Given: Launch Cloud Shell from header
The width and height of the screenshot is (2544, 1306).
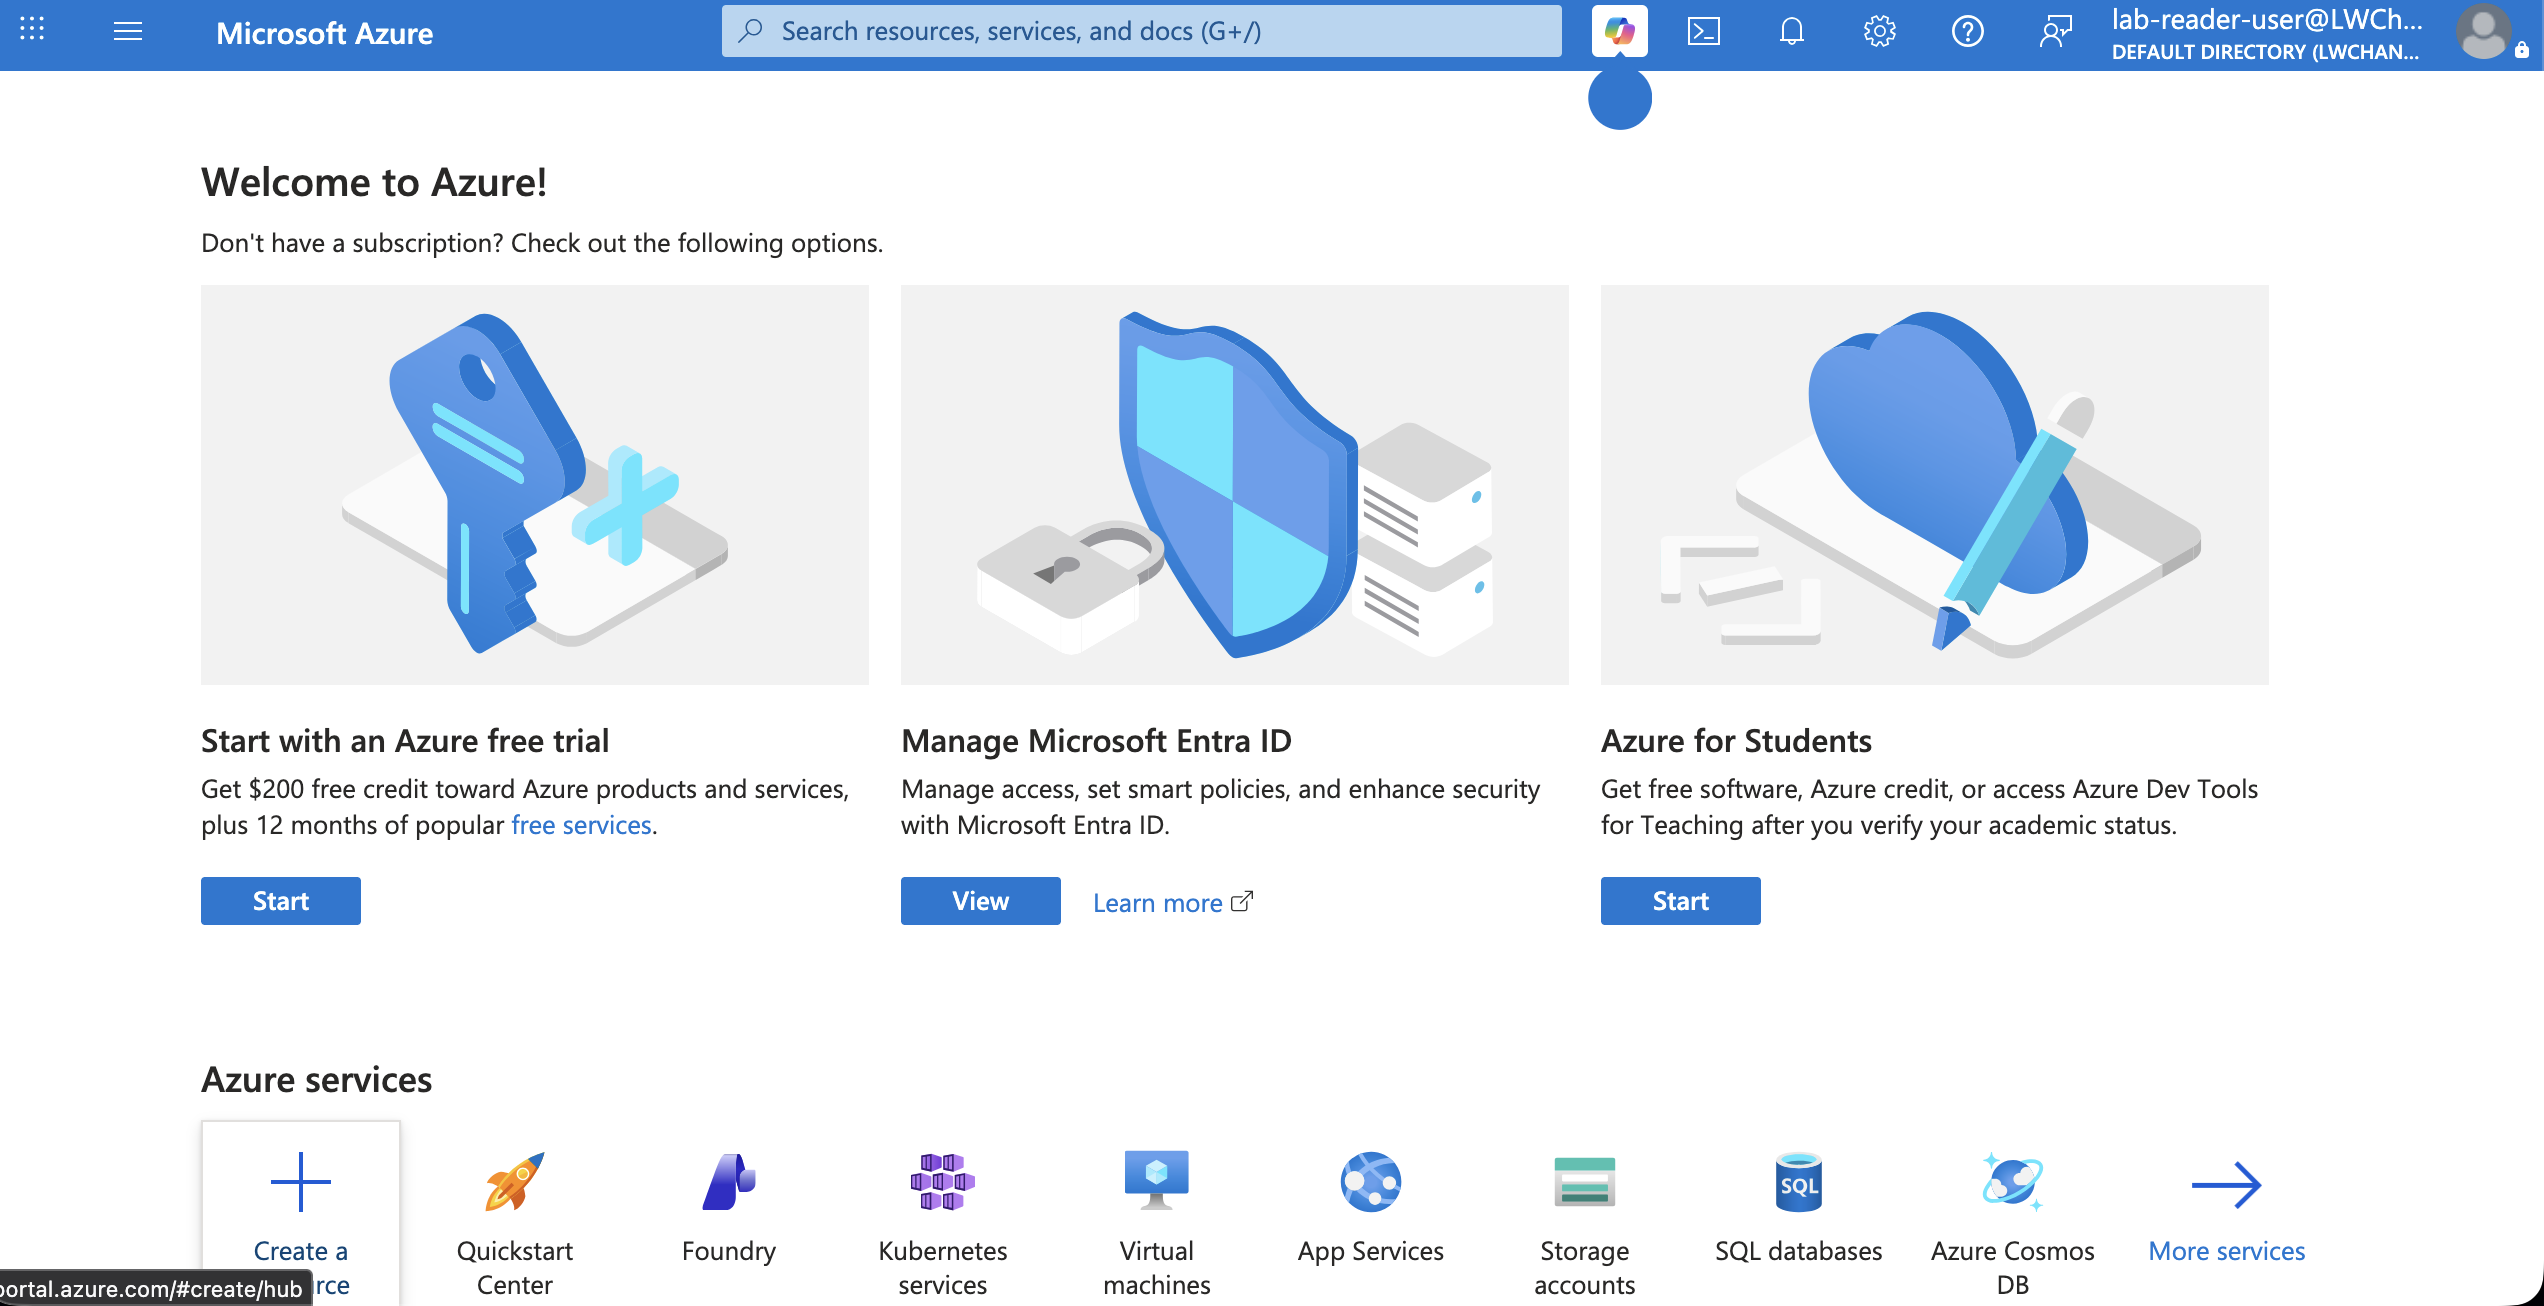Looking at the screenshot, I should 1704,31.
